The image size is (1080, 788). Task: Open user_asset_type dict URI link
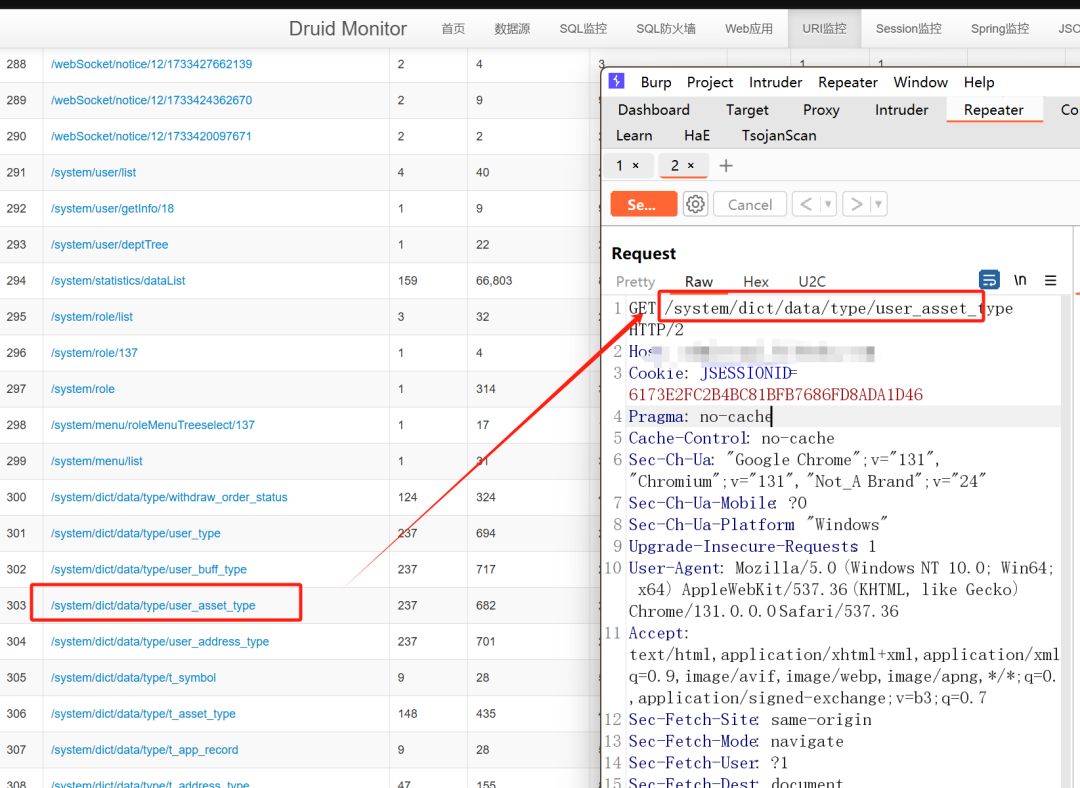153,605
